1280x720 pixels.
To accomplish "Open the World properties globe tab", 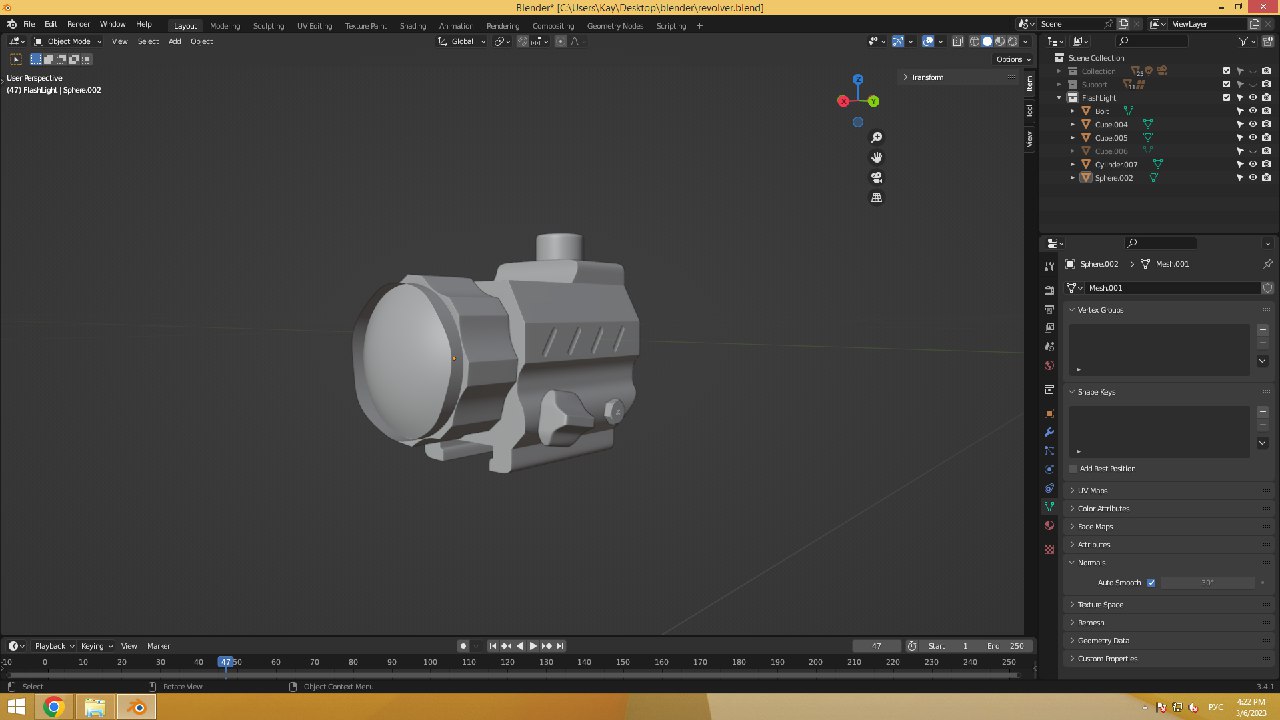I will (x=1049, y=366).
